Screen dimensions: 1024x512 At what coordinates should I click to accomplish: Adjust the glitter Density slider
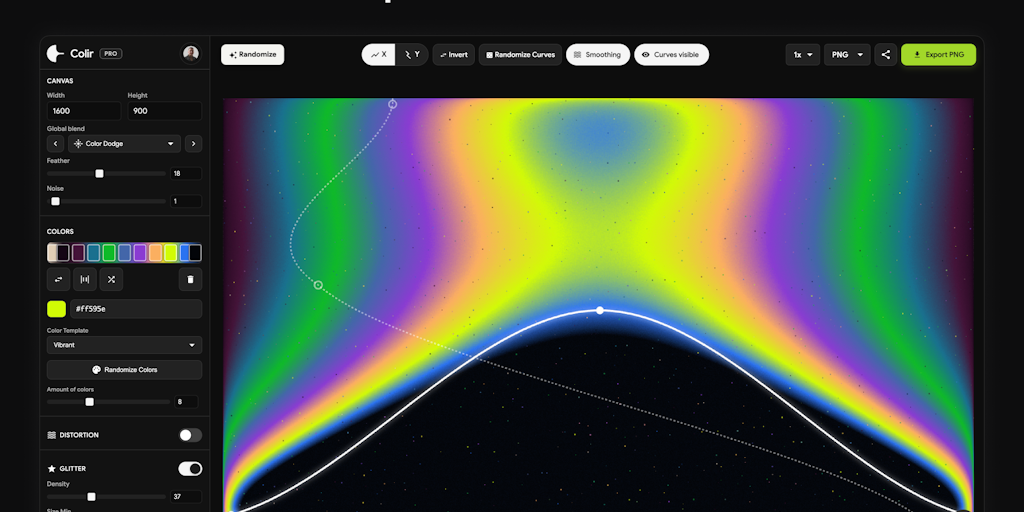(91, 497)
